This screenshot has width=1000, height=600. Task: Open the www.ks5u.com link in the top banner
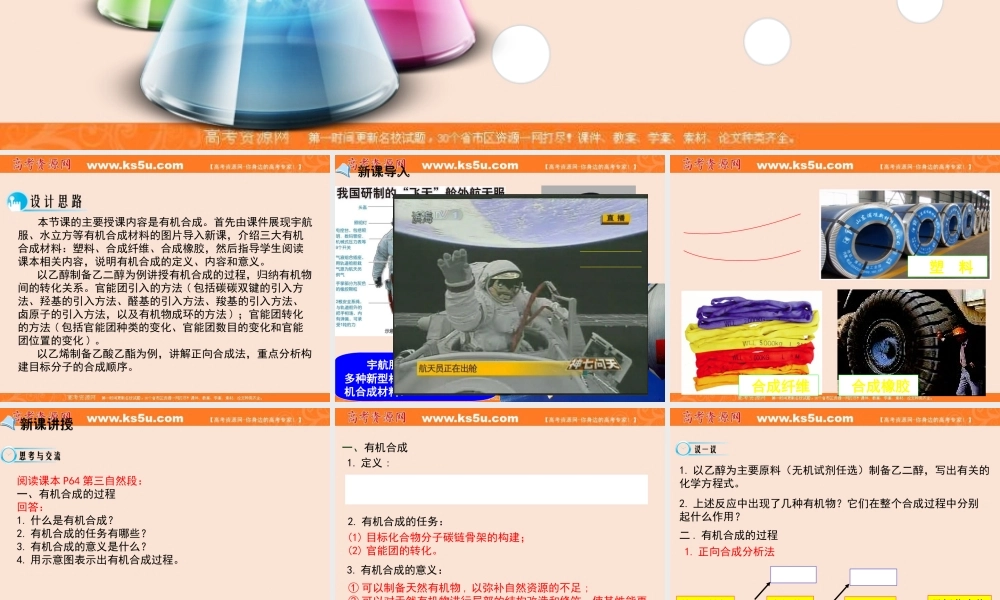click(131, 166)
